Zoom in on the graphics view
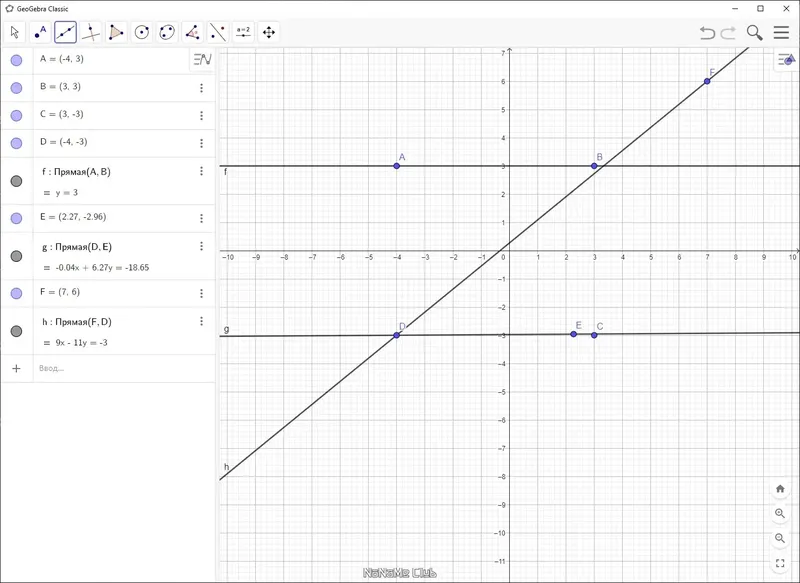The image size is (800, 583). click(x=780, y=513)
